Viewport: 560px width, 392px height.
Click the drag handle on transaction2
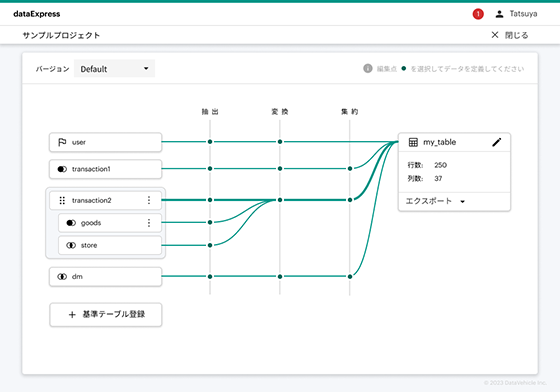coord(62,200)
